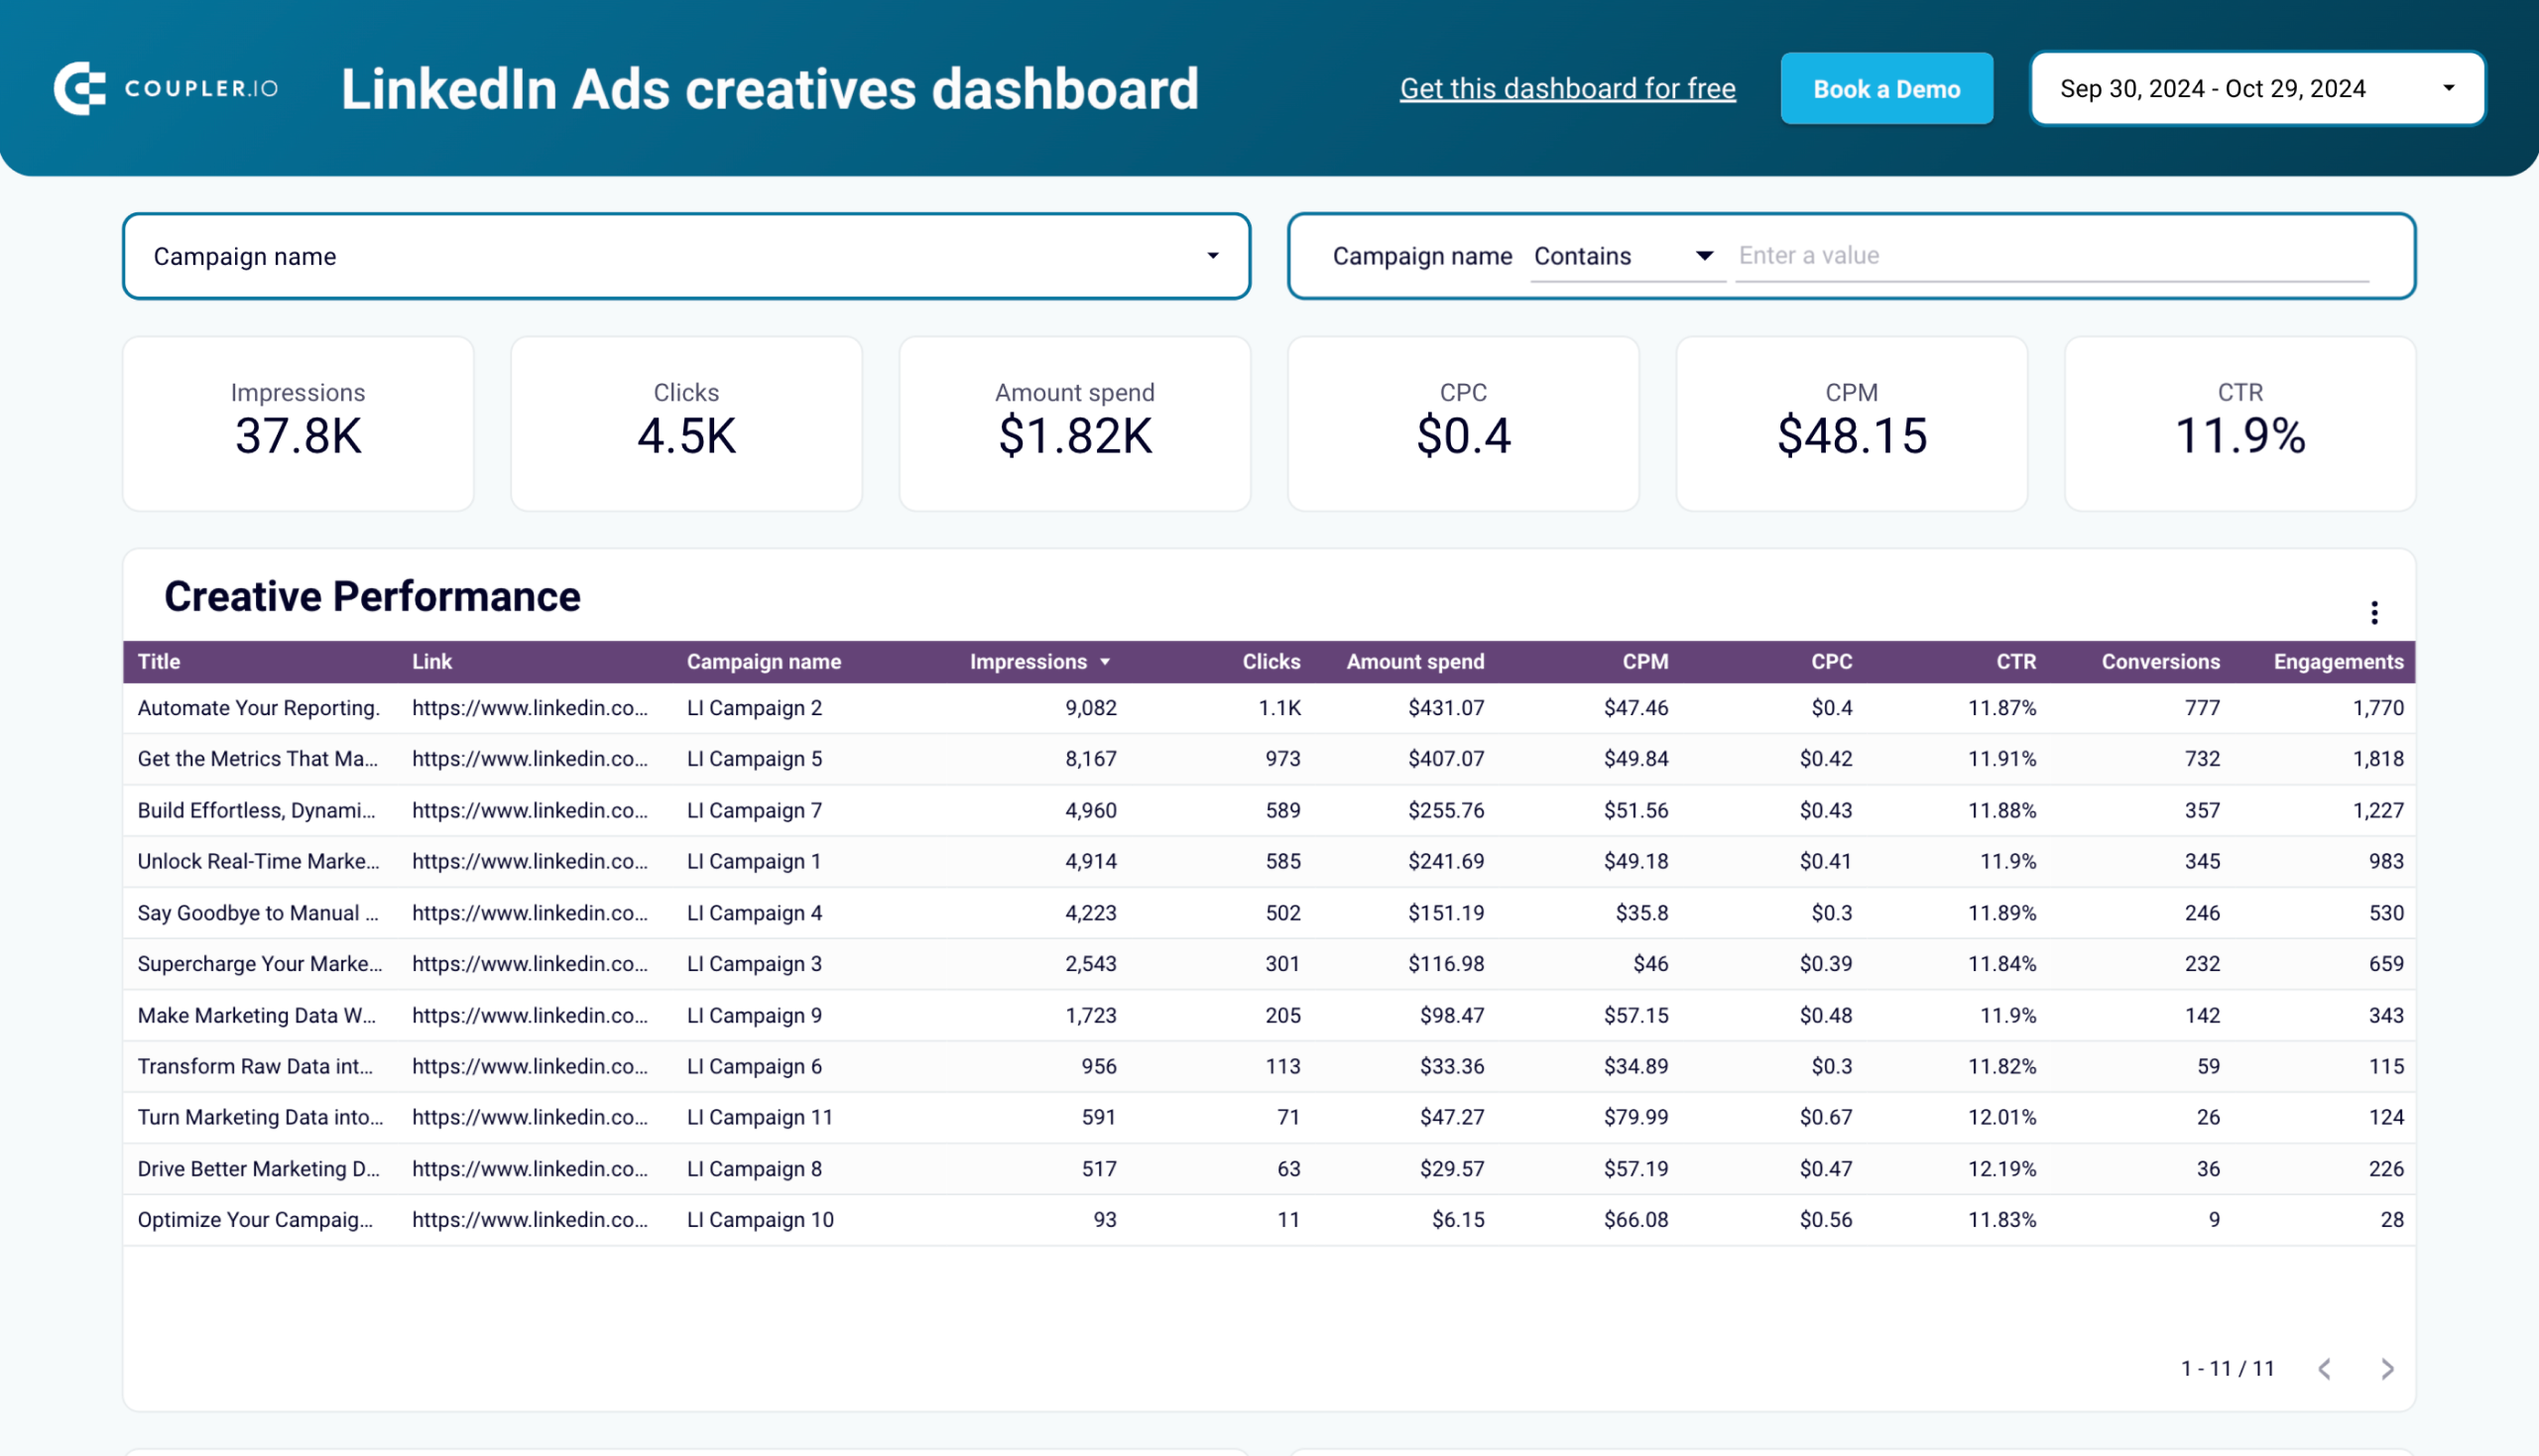Screen dimensions: 2539x1456
Task: Click the 9,082 impressions value
Action: (1090, 708)
